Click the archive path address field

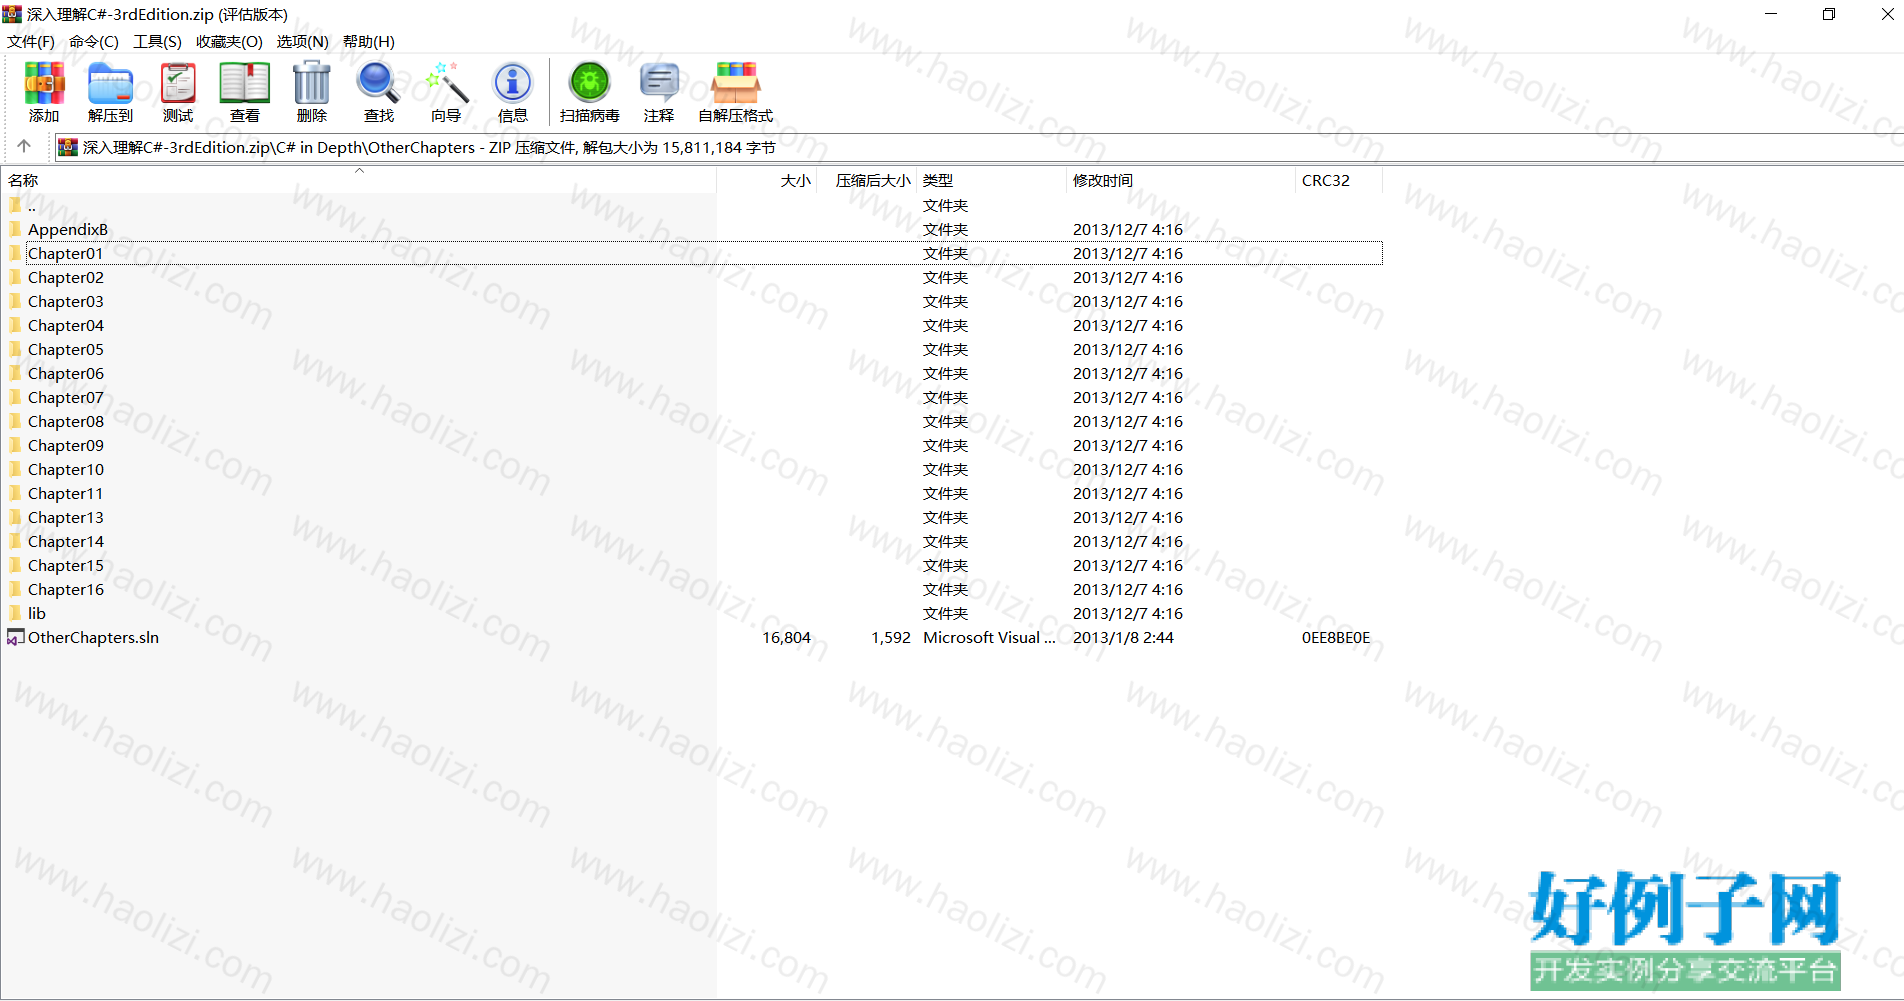(978, 147)
